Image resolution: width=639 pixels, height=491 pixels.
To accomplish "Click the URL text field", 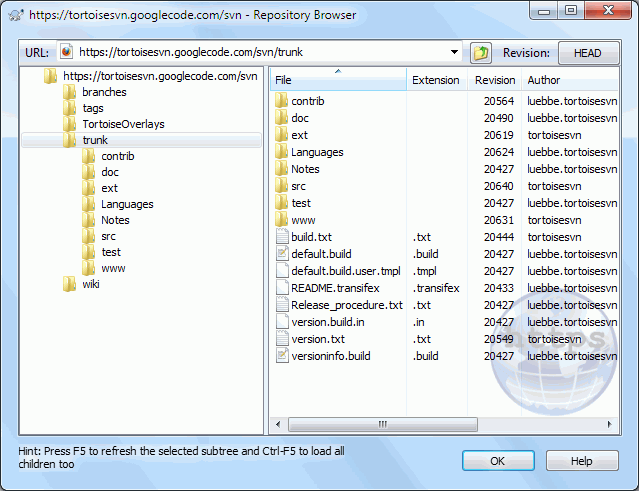I will [259, 52].
